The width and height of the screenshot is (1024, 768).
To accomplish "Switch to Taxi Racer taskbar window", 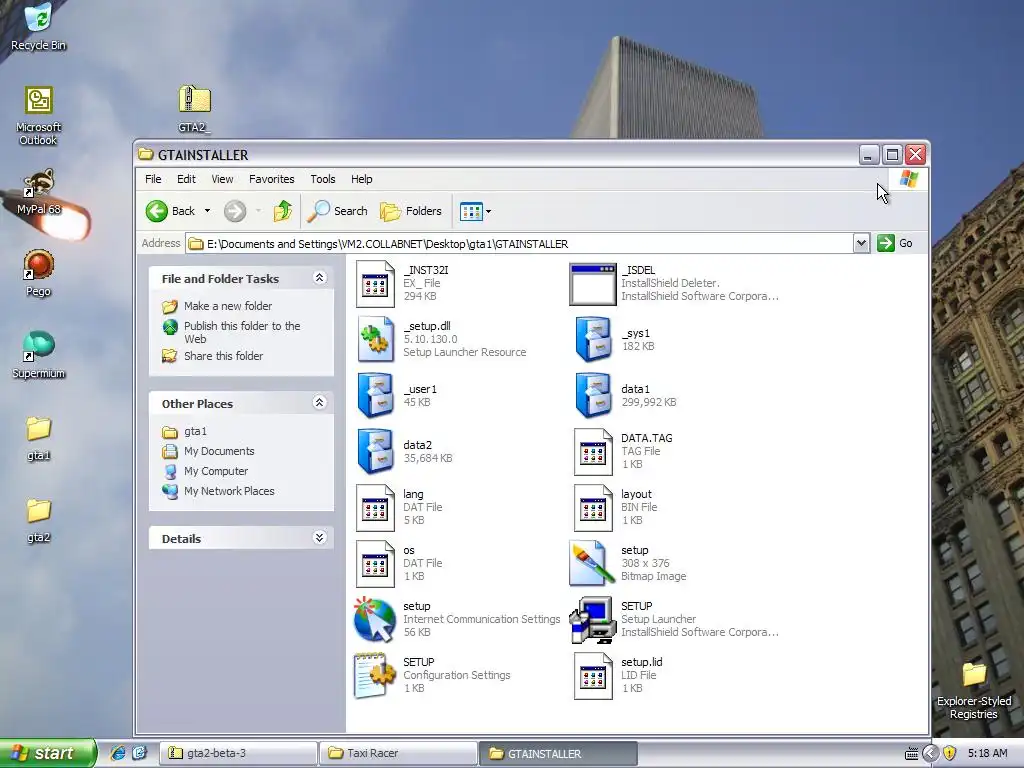I will 397,753.
